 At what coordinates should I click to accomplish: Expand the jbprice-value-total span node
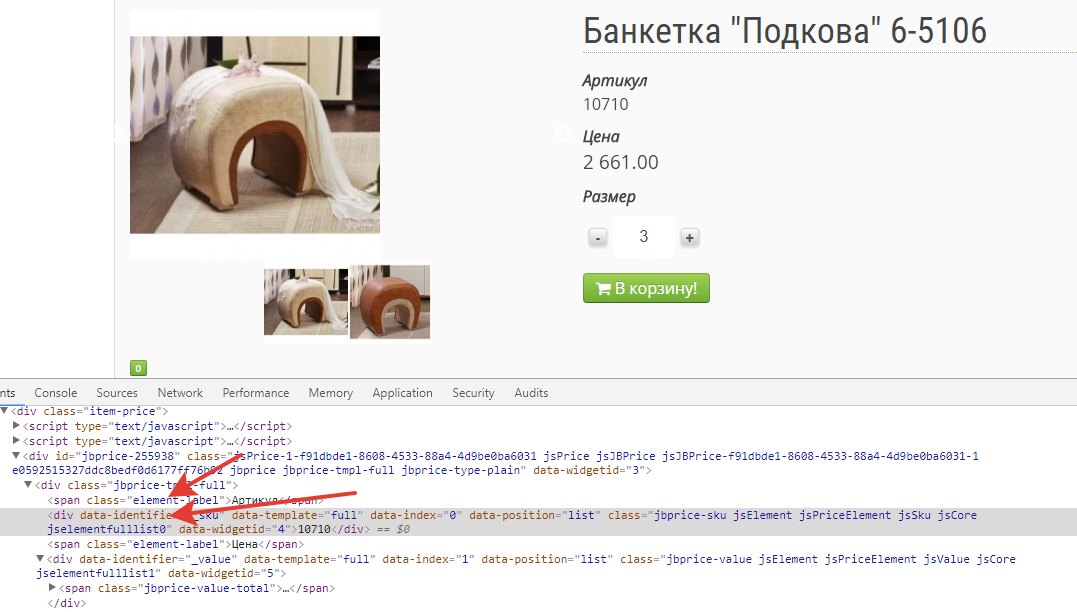52,589
